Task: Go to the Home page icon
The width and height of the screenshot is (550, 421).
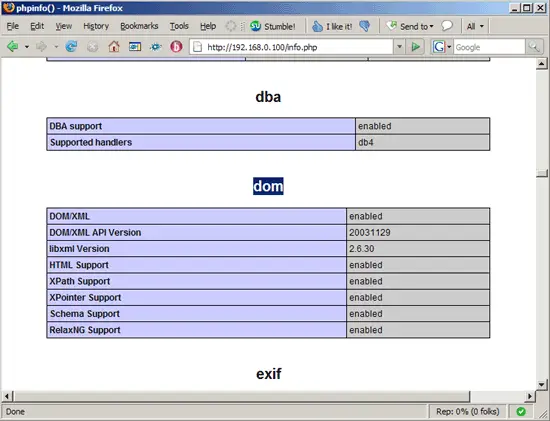Action: pyautogui.click(x=114, y=47)
